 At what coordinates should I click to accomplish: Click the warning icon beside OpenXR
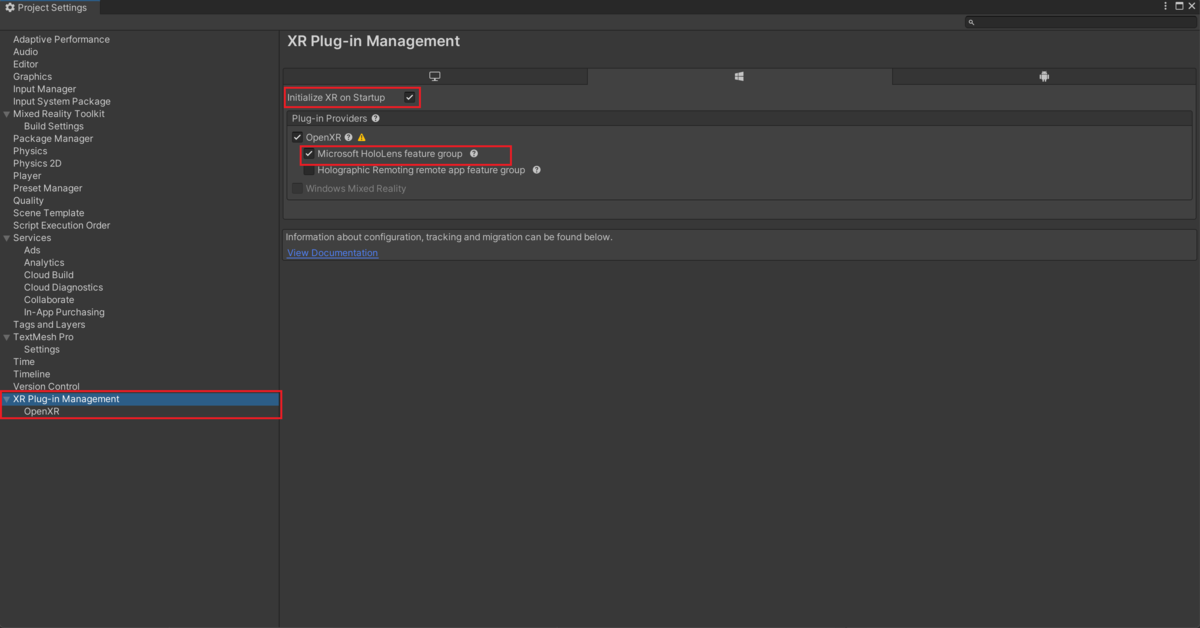click(x=362, y=137)
